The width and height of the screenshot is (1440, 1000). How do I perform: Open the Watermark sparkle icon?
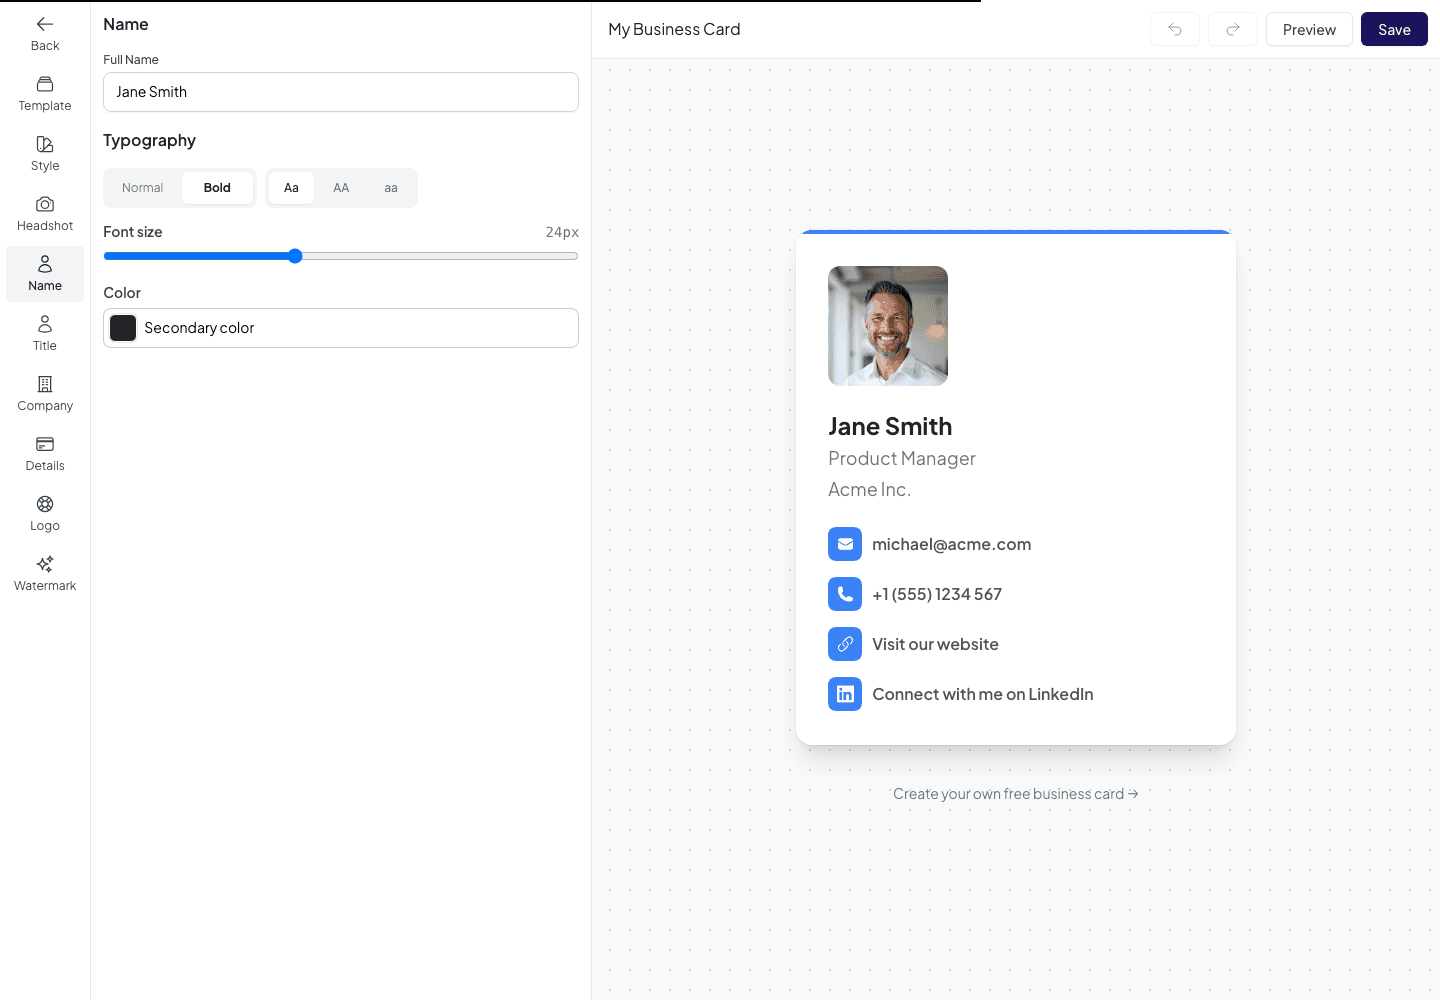point(45,564)
